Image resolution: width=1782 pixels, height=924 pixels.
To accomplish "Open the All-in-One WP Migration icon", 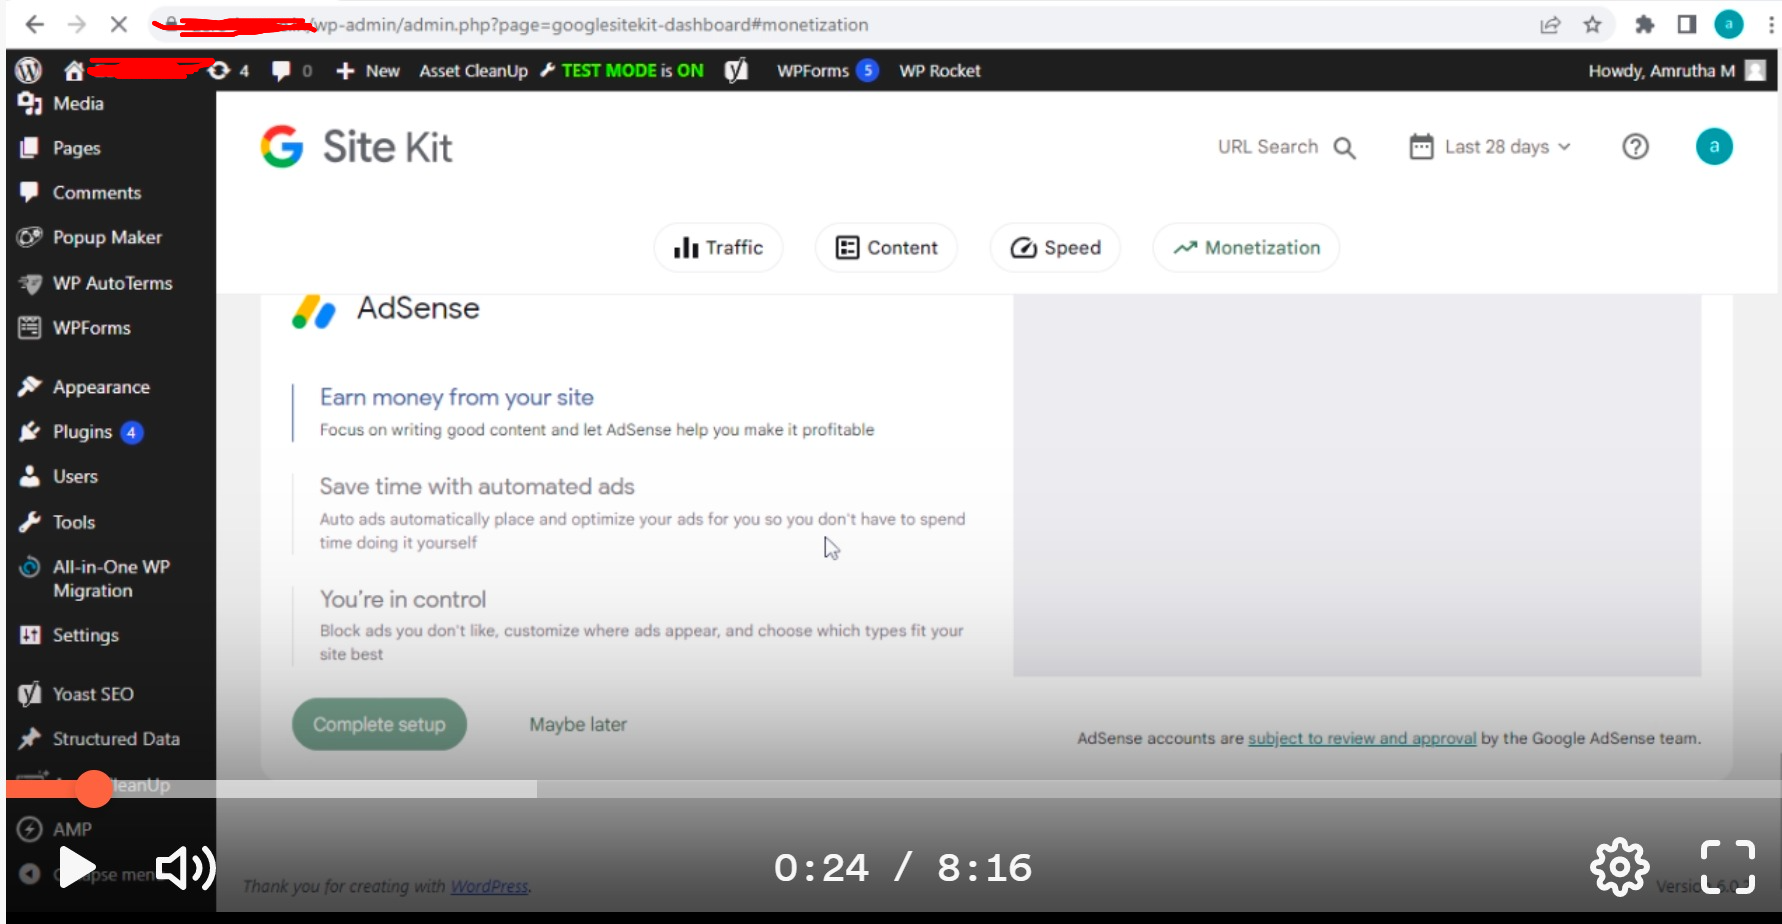I will coord(29,567).
